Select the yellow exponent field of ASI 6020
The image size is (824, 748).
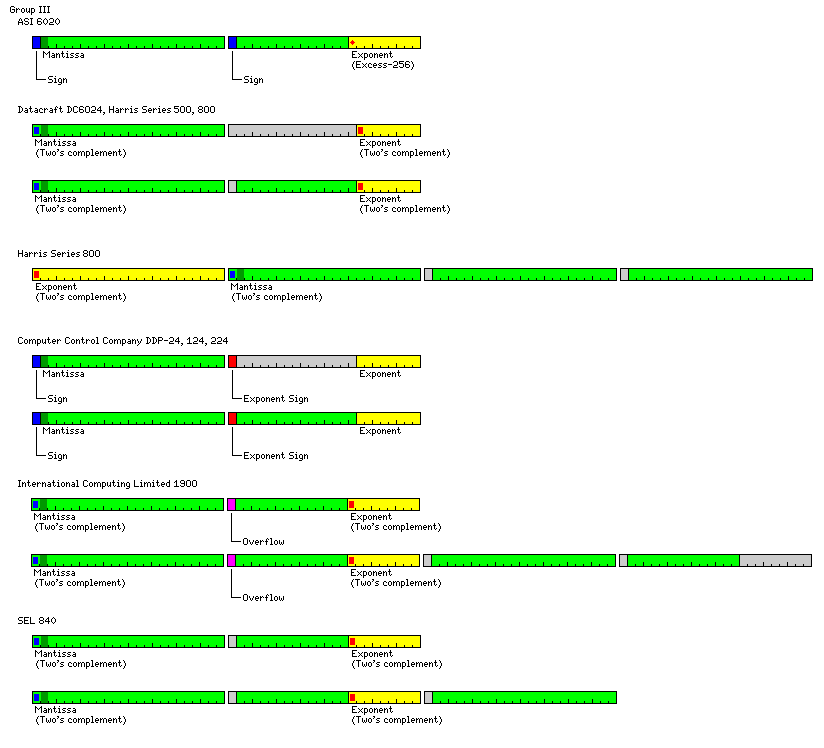[x=385, y=43]
